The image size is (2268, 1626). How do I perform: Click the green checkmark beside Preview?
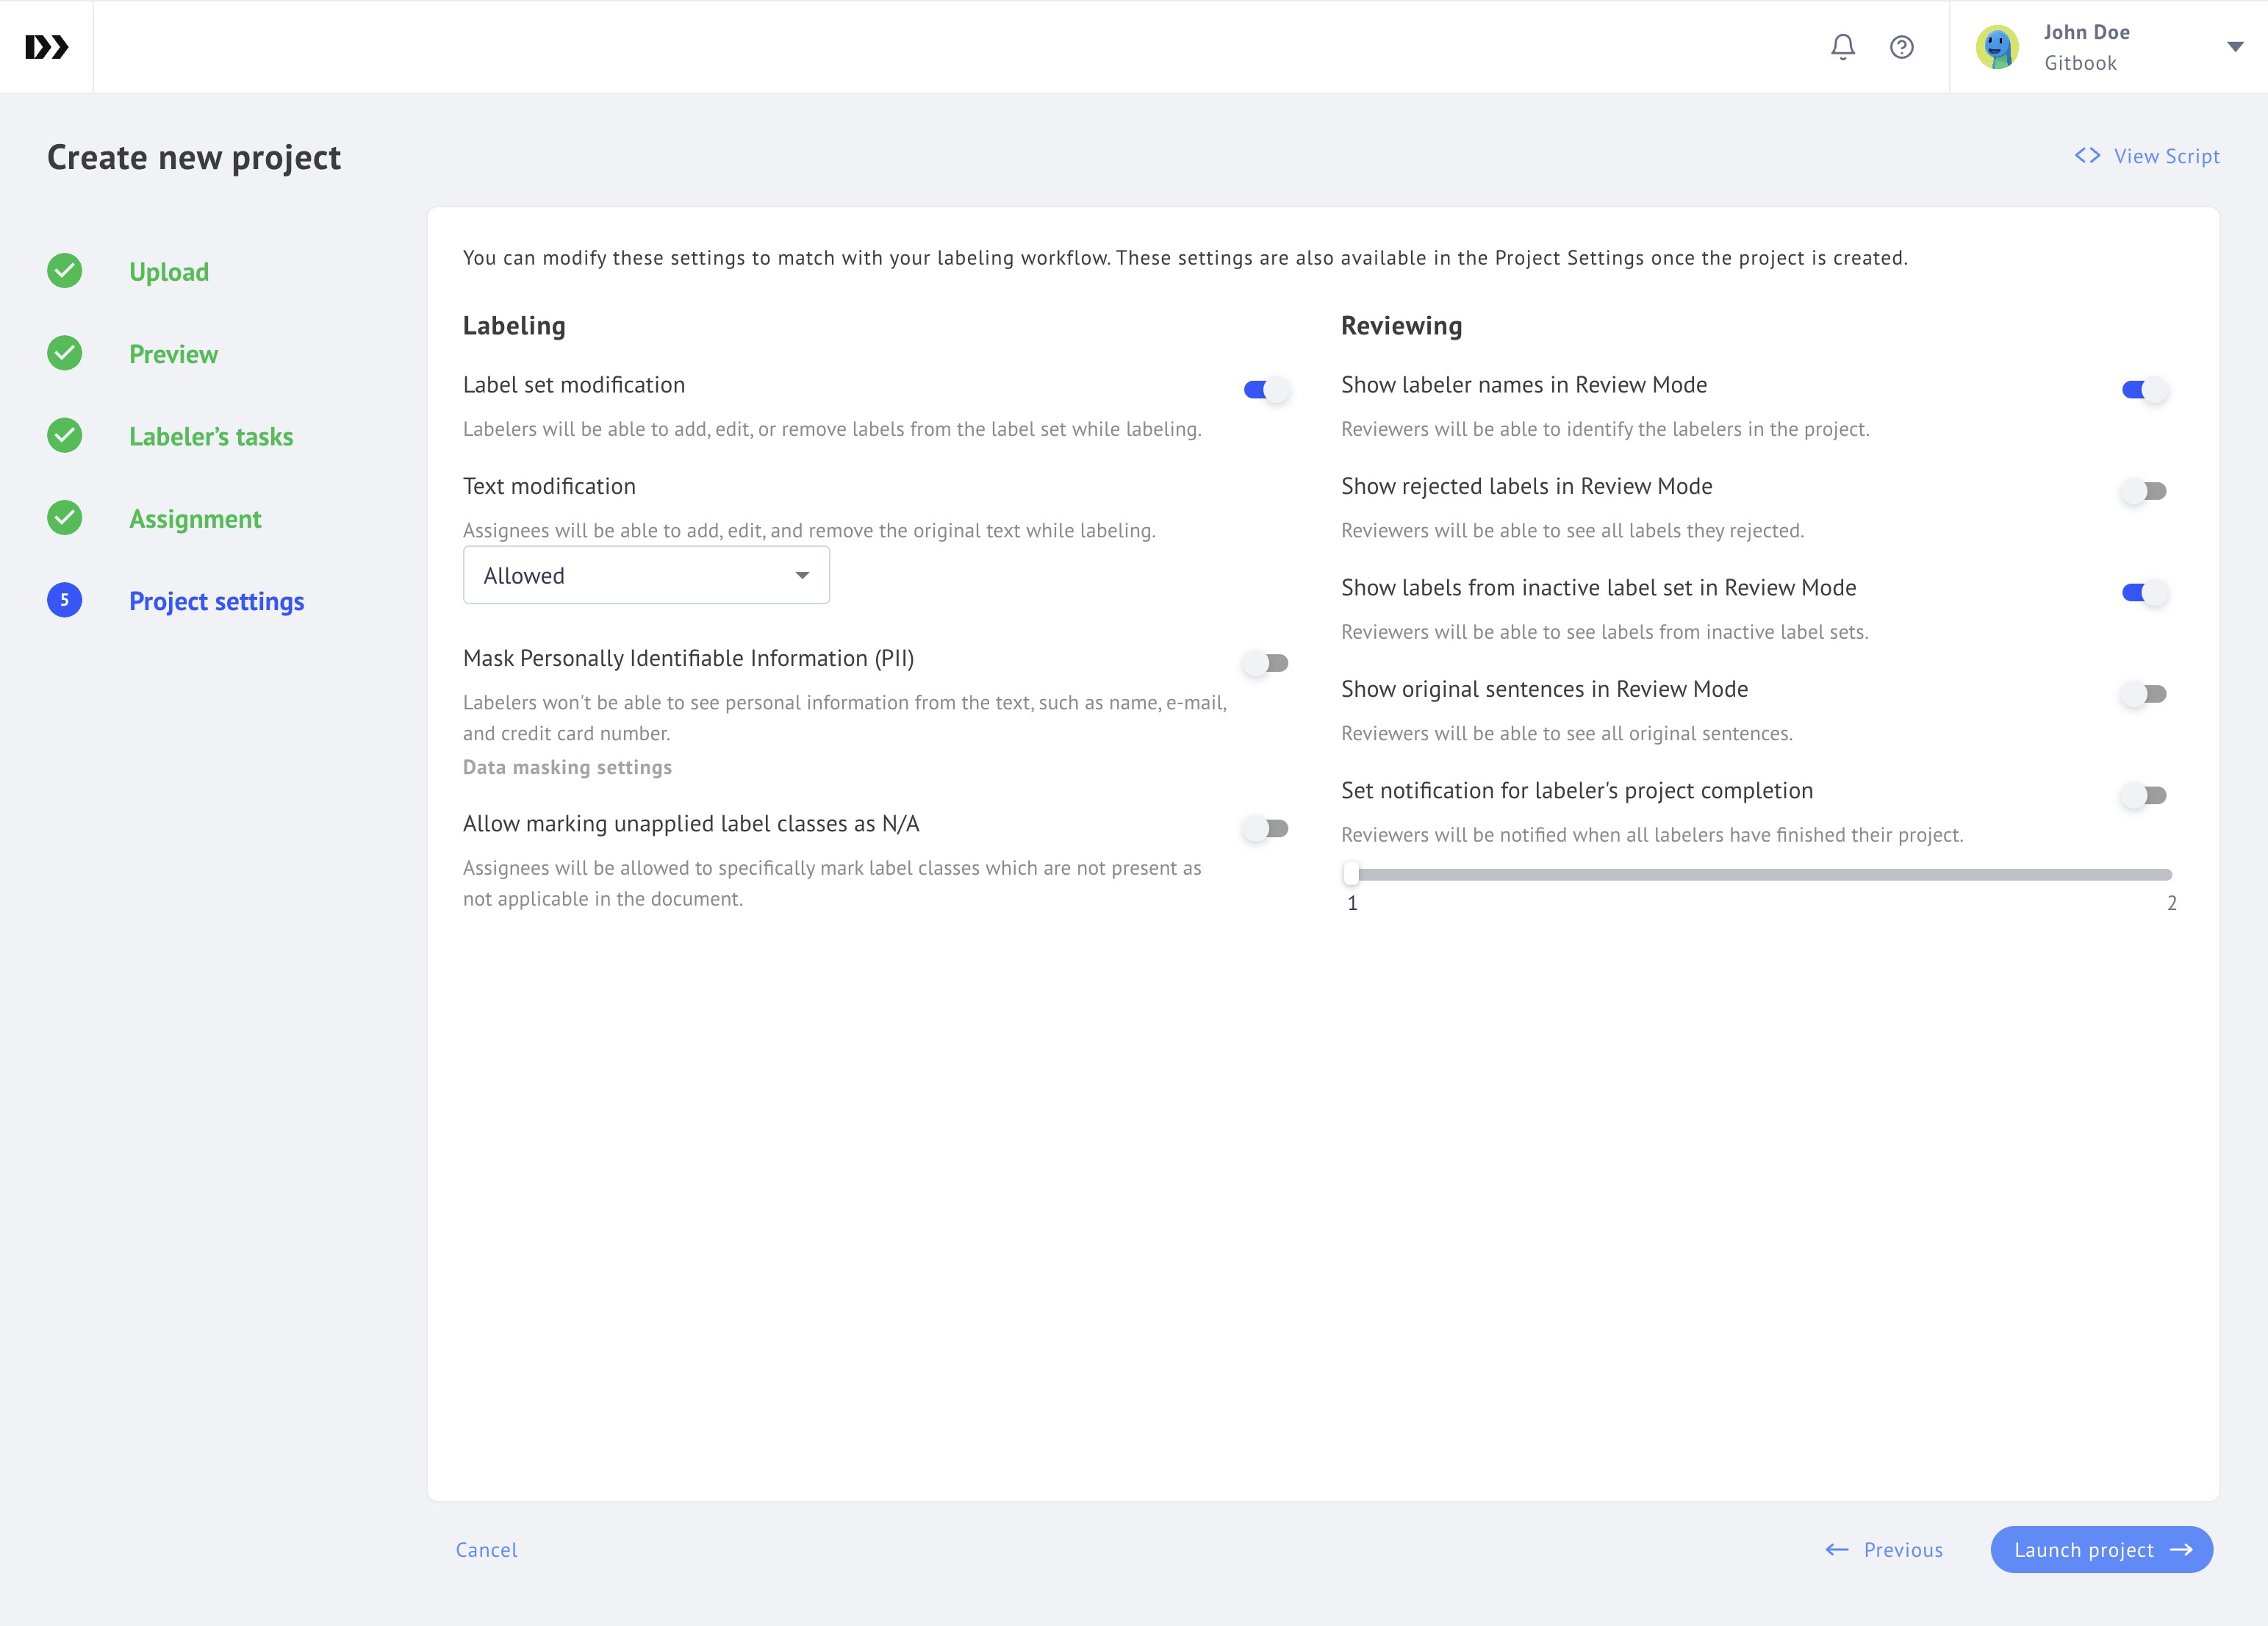point(65,353)
